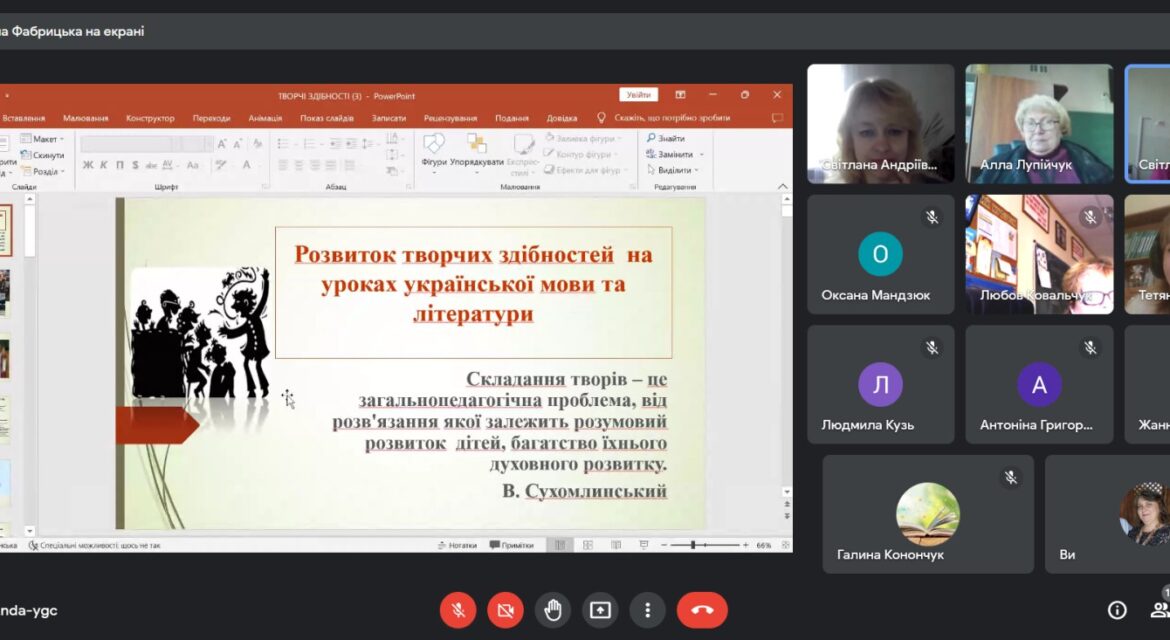
Task: Adjust the zoom slider in PowerPoint status bar
Action: click(693, 545)
